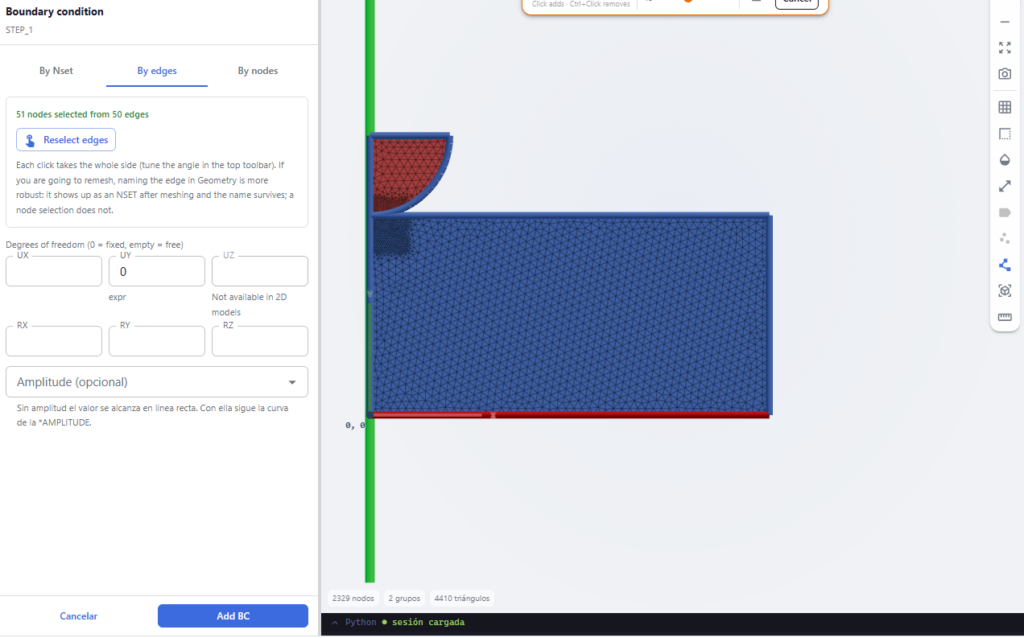1024x638 pixels.
Task: Select the By edges tab
Action: (157, 71)
